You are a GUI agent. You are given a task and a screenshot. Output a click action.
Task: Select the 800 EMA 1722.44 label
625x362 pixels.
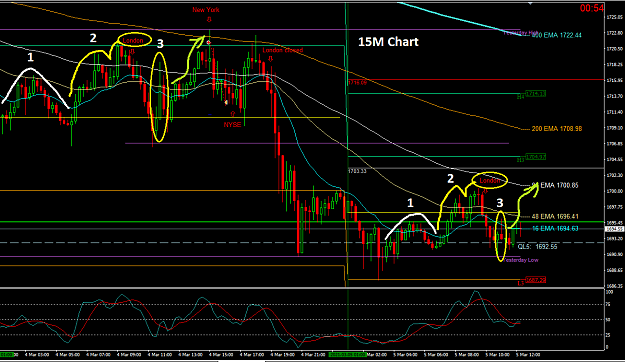point(556,35)
